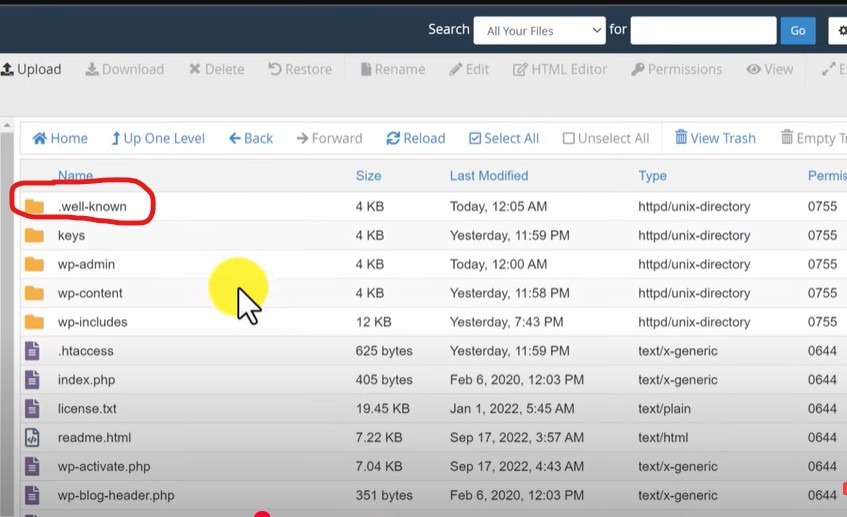Click the Restore toolbar button

[300, 69]
